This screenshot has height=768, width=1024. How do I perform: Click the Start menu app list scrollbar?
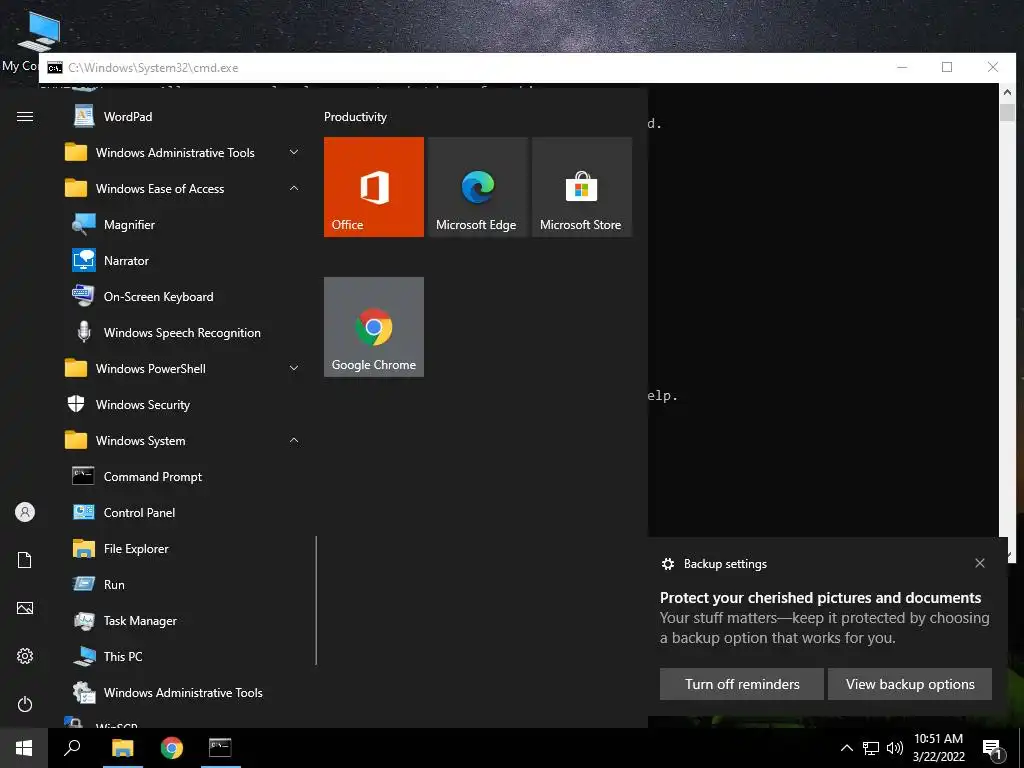click(x=316, y=601)
